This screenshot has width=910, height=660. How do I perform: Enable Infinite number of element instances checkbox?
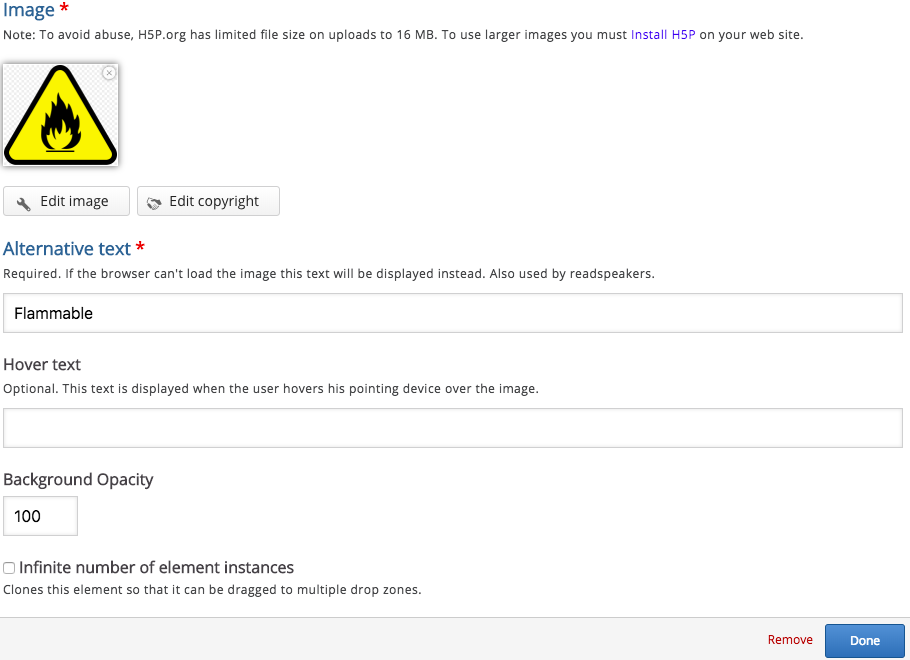tap(9, 568)
